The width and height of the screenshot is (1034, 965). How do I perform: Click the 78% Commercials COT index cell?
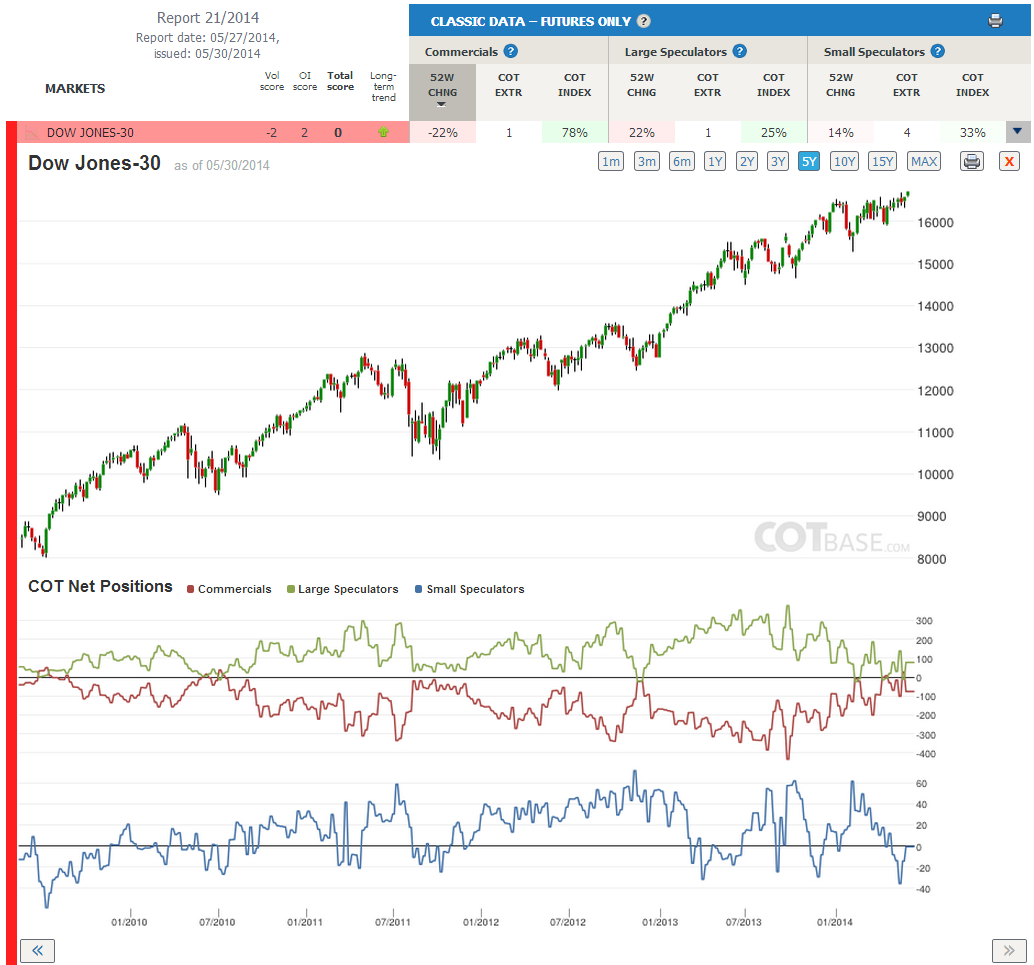[574, 132]
